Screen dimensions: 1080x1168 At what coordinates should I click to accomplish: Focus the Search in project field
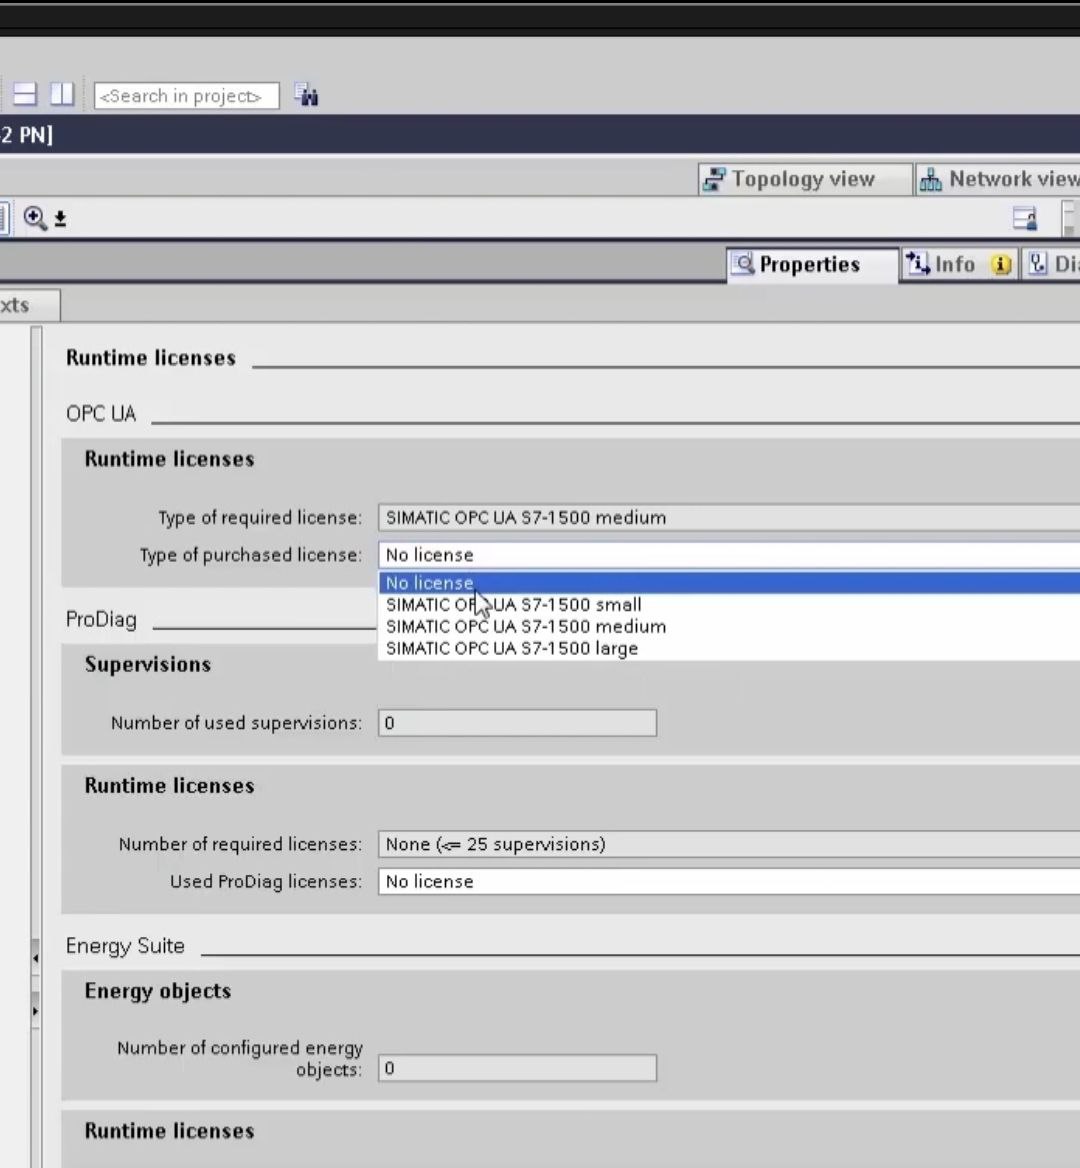point(187,95)
